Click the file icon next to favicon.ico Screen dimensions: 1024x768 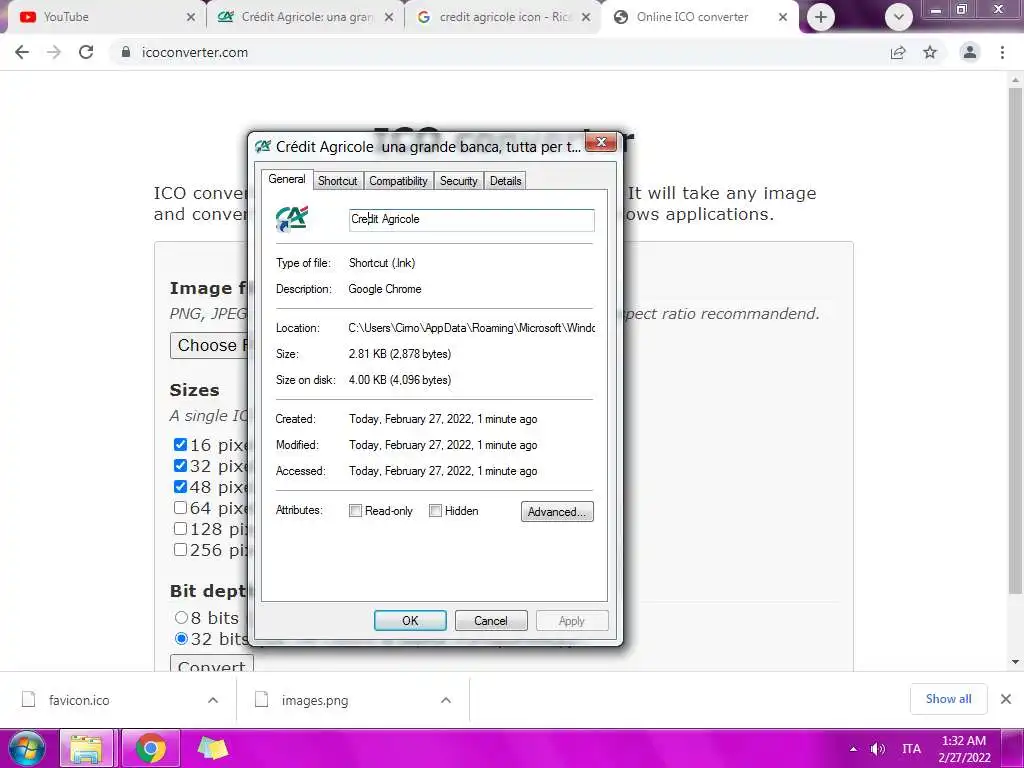28,700
